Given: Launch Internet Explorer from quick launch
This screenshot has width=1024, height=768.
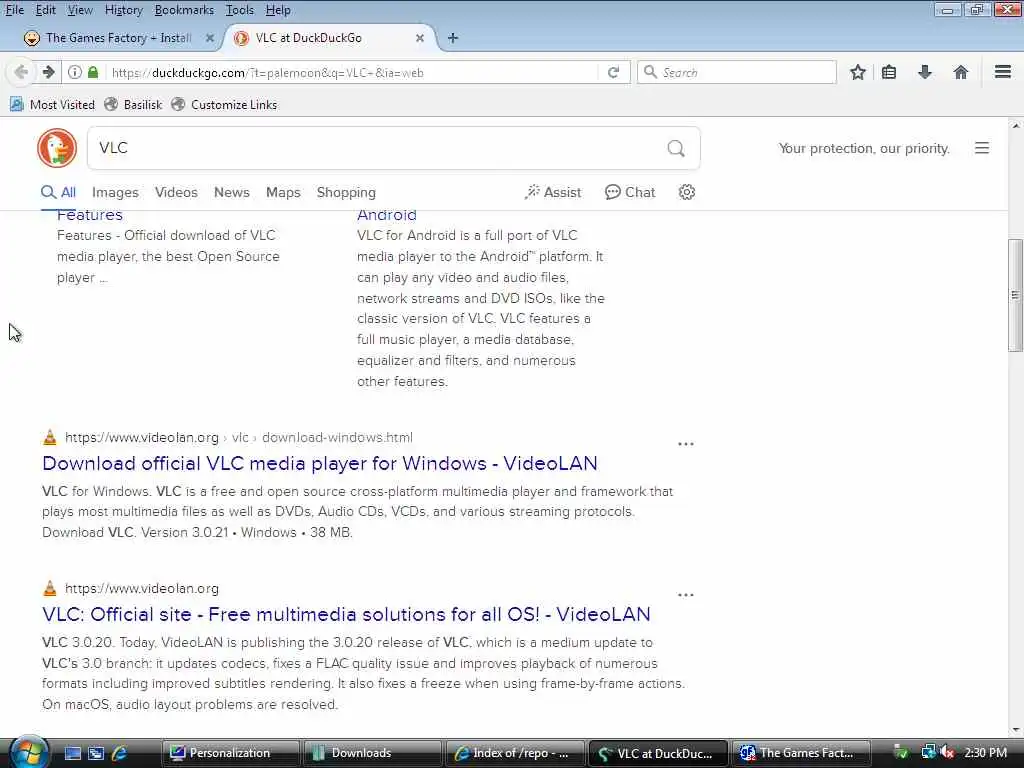Looking at the screenshot, I should point(120,753).
